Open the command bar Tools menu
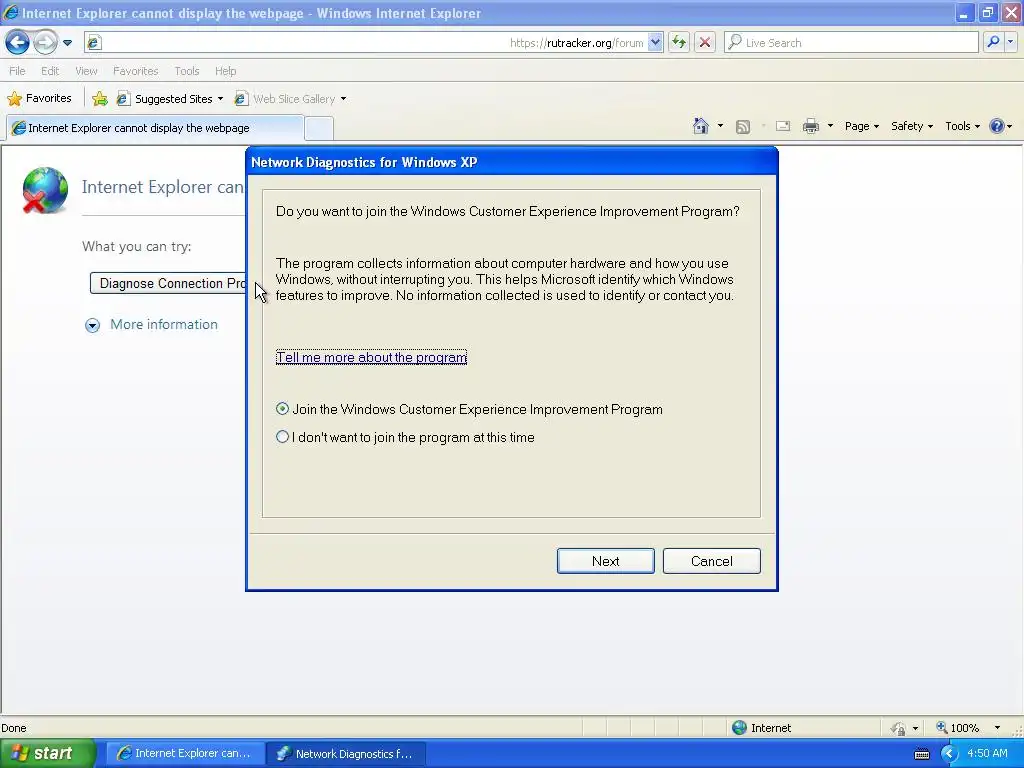Screen dimensions: 1024x768 point(962,126)
